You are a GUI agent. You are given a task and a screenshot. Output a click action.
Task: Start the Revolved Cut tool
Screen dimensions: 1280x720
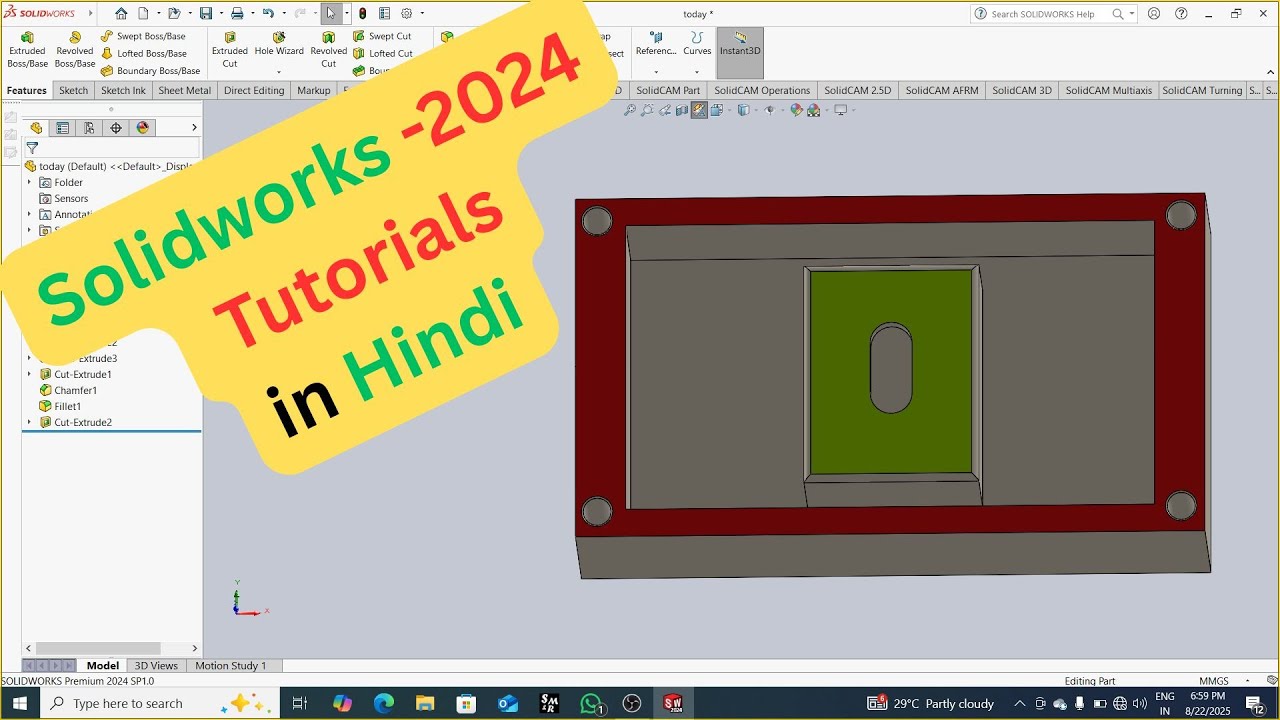[x=328, y=50]
